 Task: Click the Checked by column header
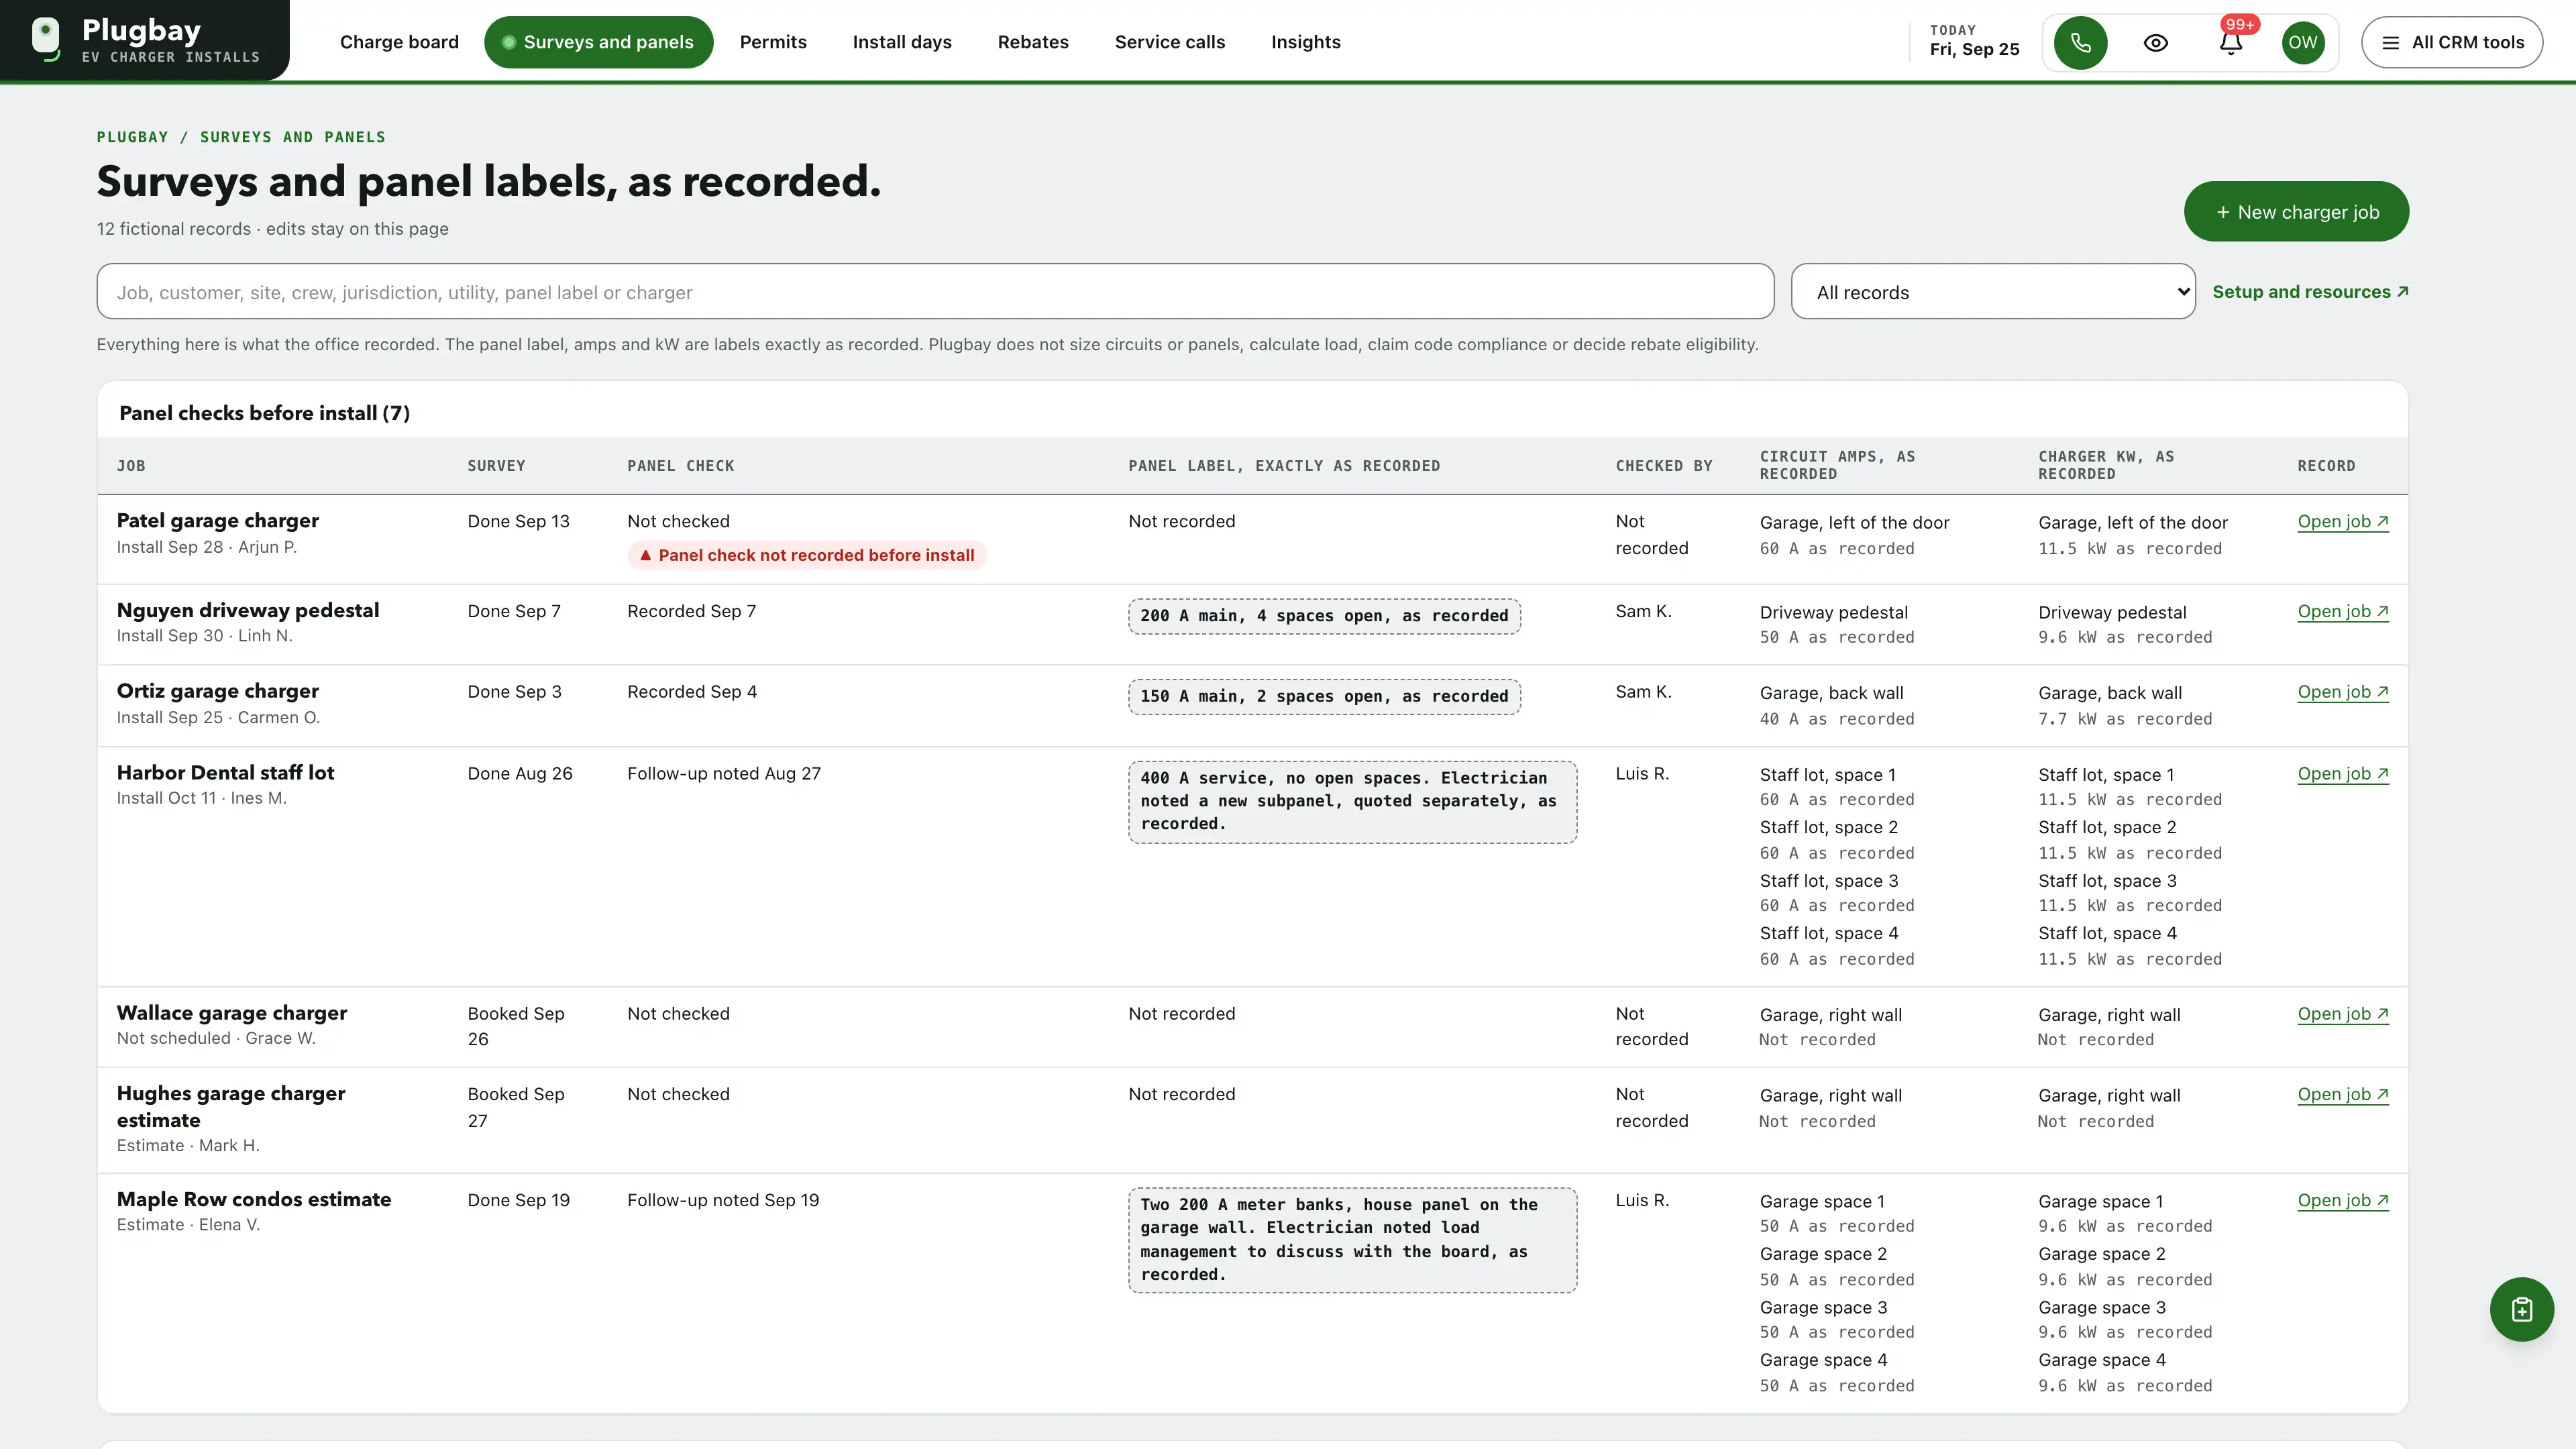[1663, 466]
